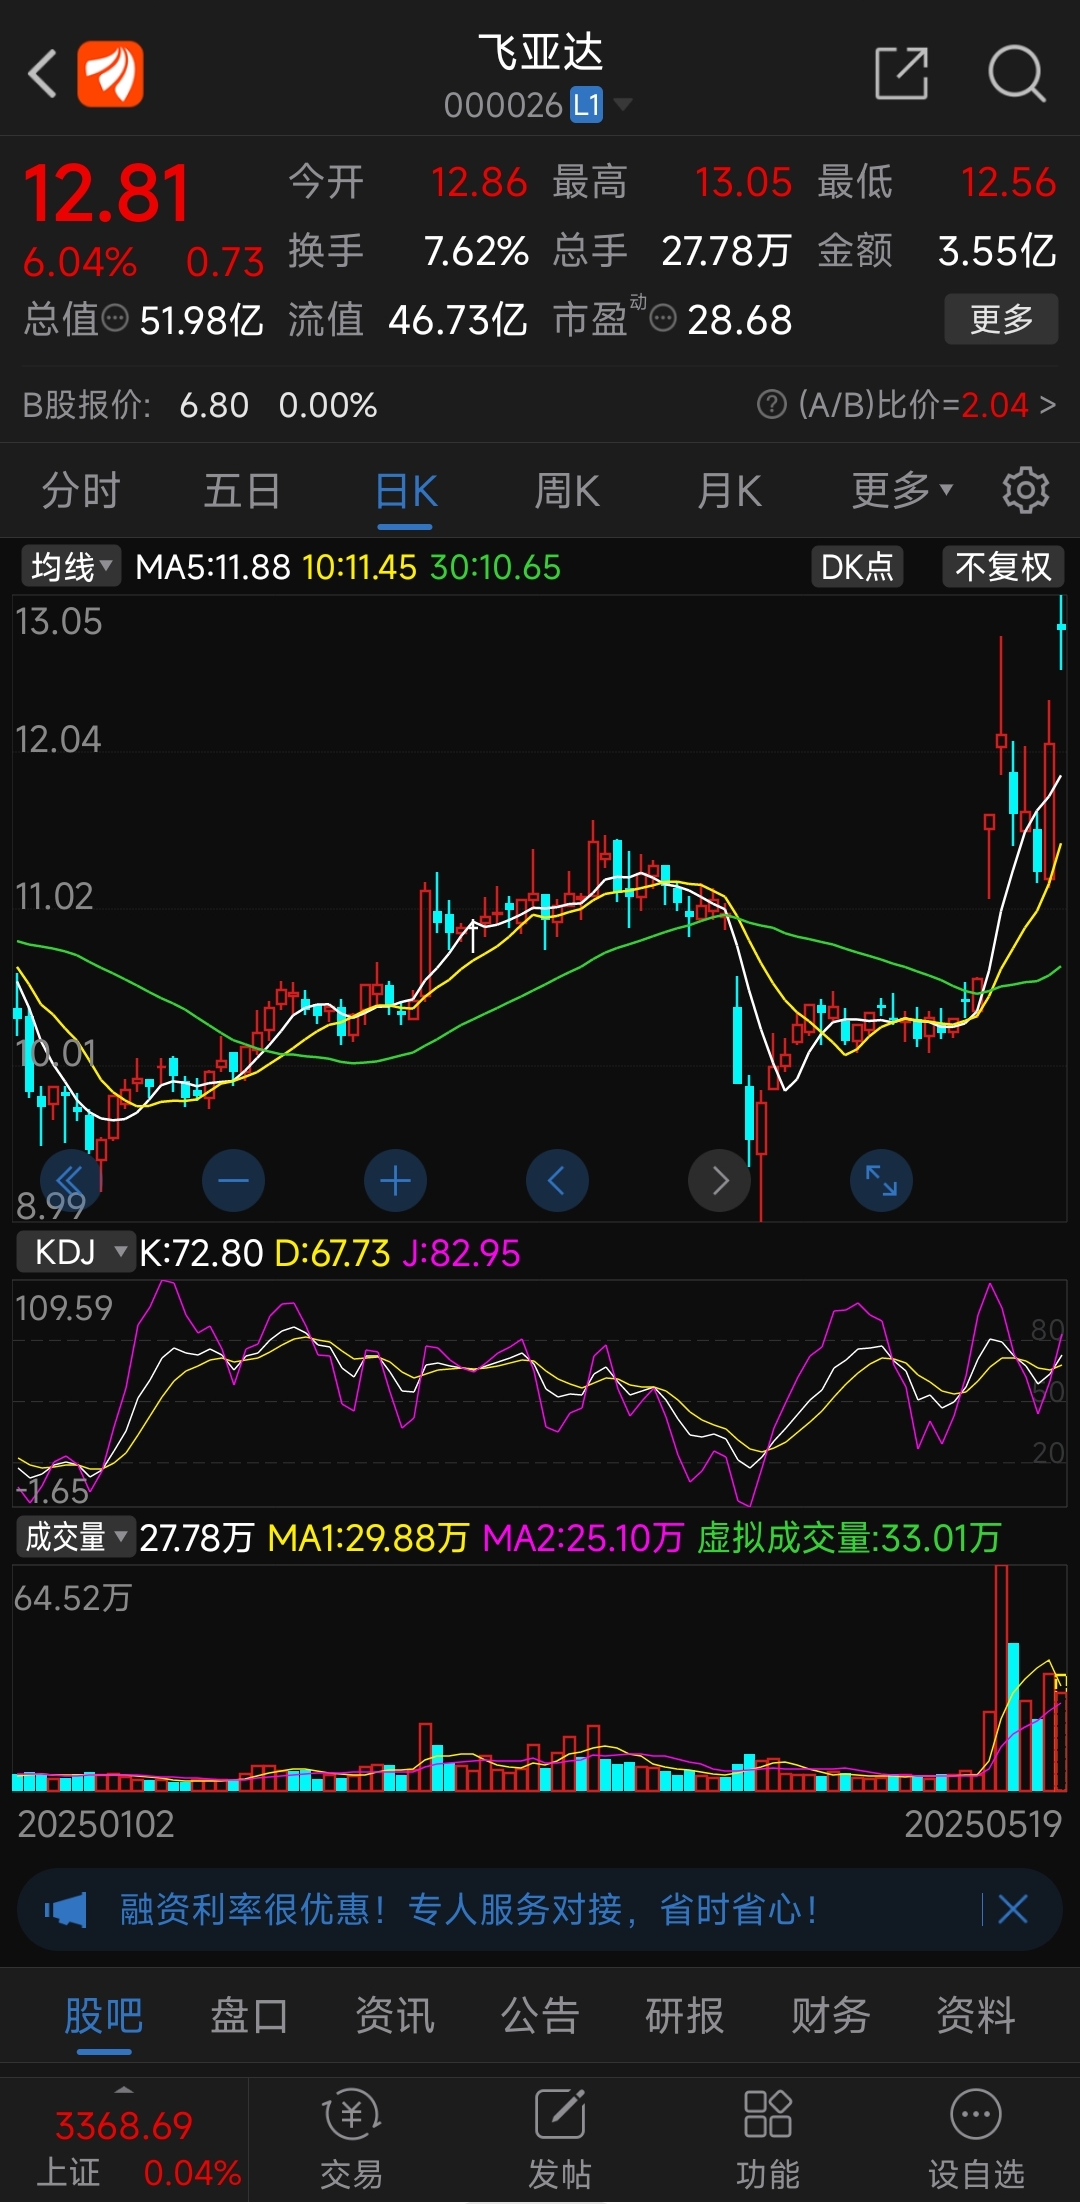
Task: Open 成交量 indicator dropdown
Action: pyautogui.click(x=75, y=1537)
